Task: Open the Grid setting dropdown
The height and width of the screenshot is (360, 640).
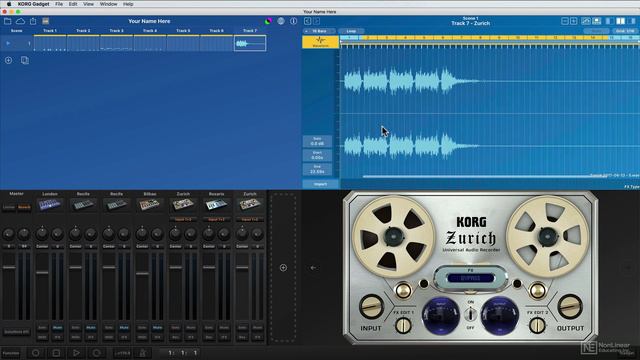Action: tap(624, 31)
